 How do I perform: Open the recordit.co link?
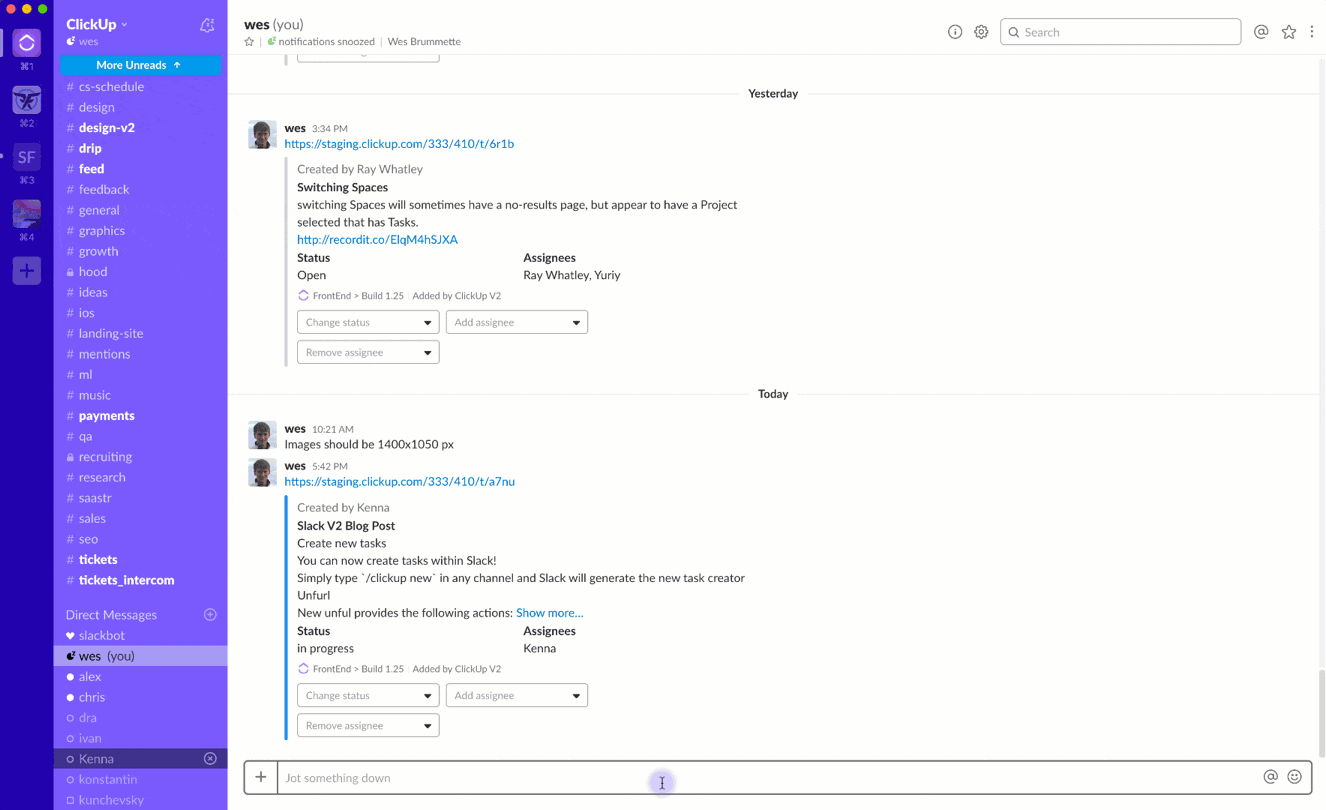click(x=377, y=240)
